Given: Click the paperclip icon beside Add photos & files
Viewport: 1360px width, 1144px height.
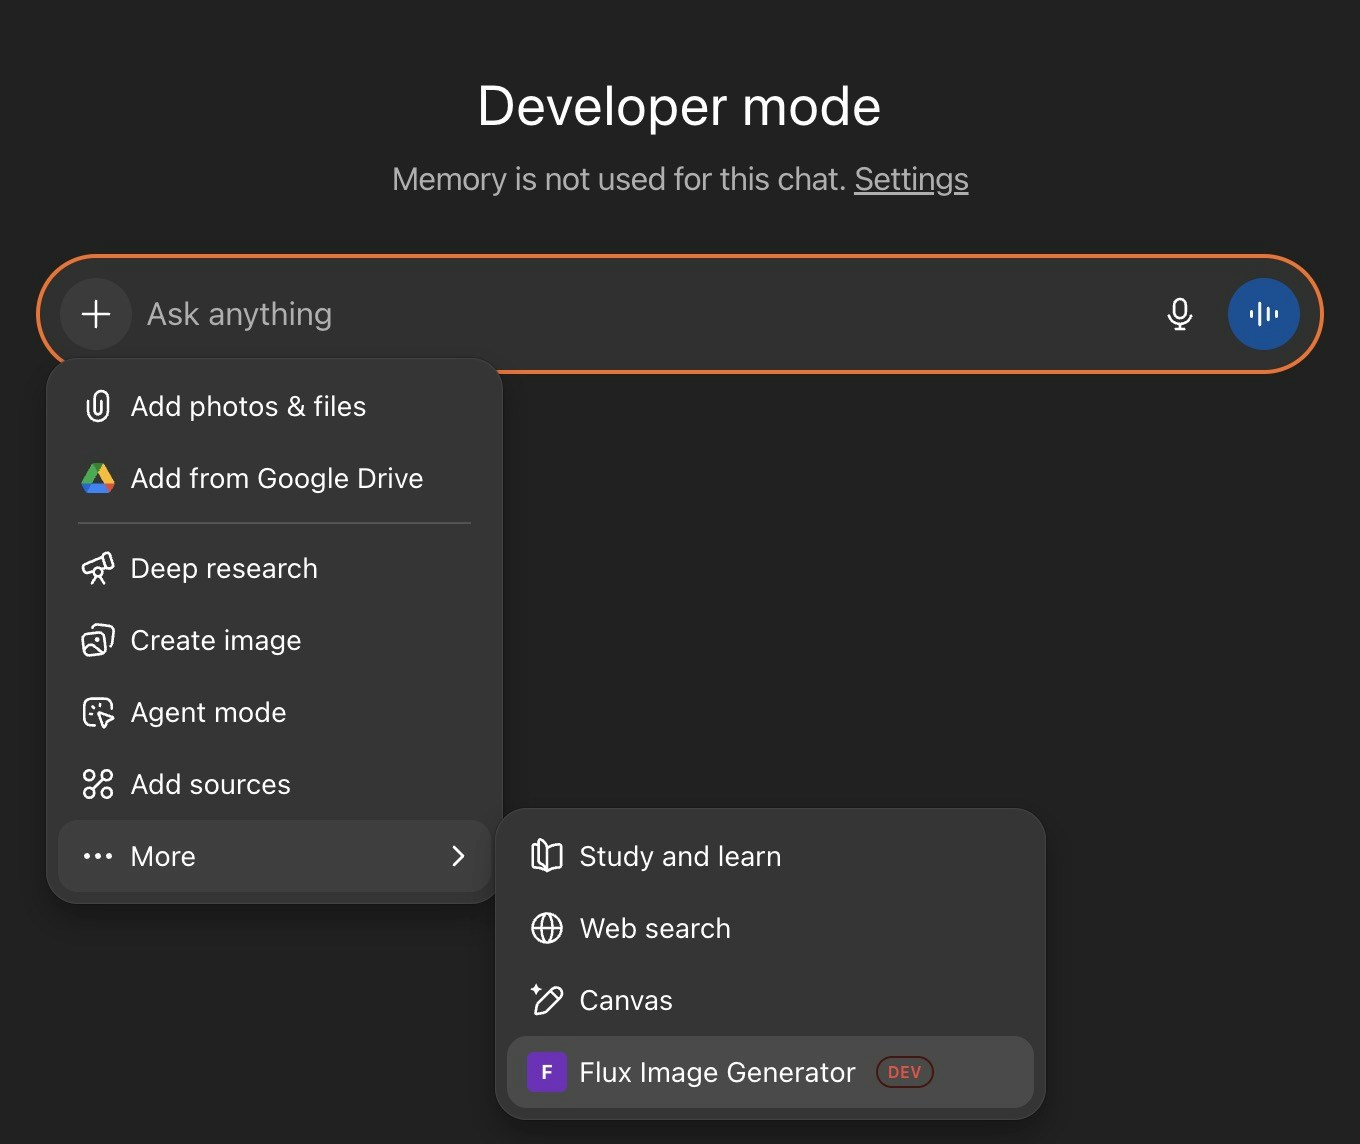Looking at the screenshot, I should (x=98, y=406).
